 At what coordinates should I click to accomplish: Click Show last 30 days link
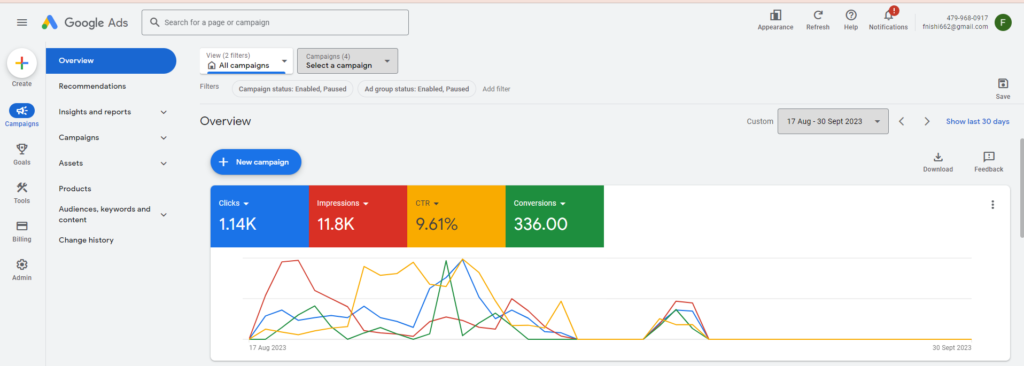point(978,122)
